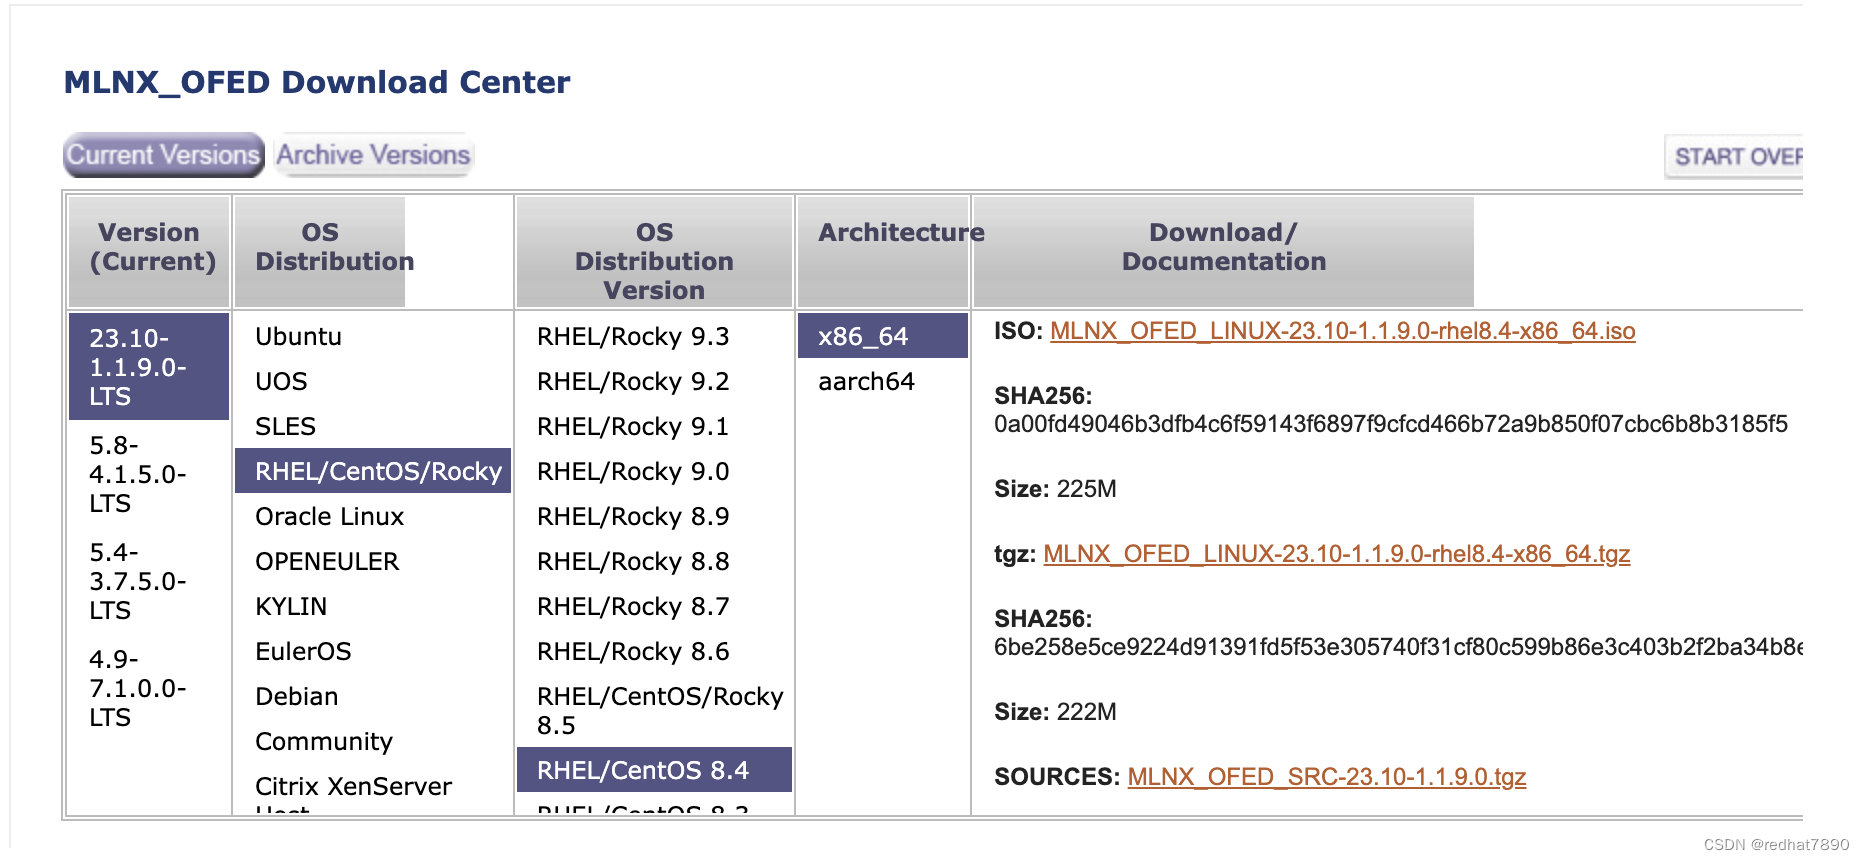Screen dimensions: 1864x860
Task: Select RHEL/Rocky 8.8 version
Action: pyautogui.click(x=654, y=561)
